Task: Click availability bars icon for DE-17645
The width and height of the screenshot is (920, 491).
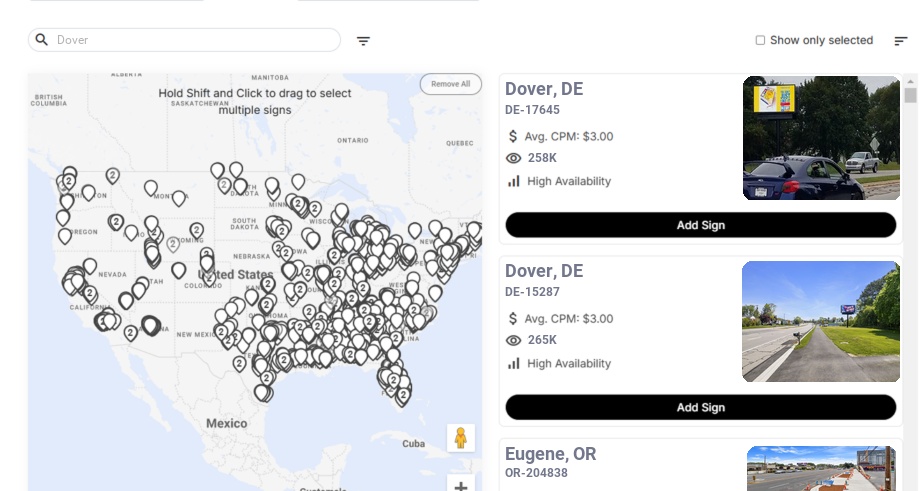Action: (513, 181)
